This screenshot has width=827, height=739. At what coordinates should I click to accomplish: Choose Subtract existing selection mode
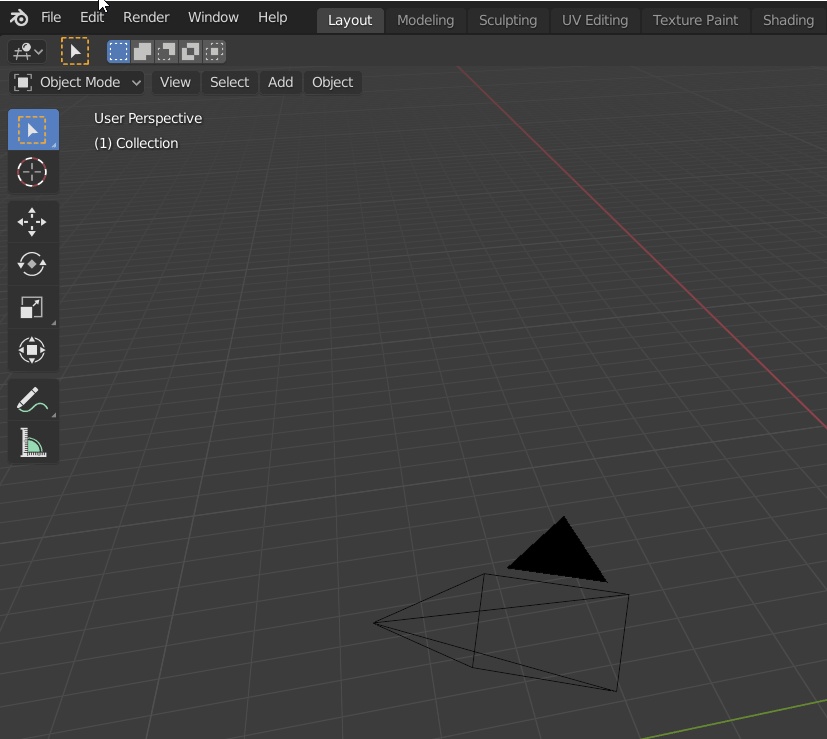point(166,52)
